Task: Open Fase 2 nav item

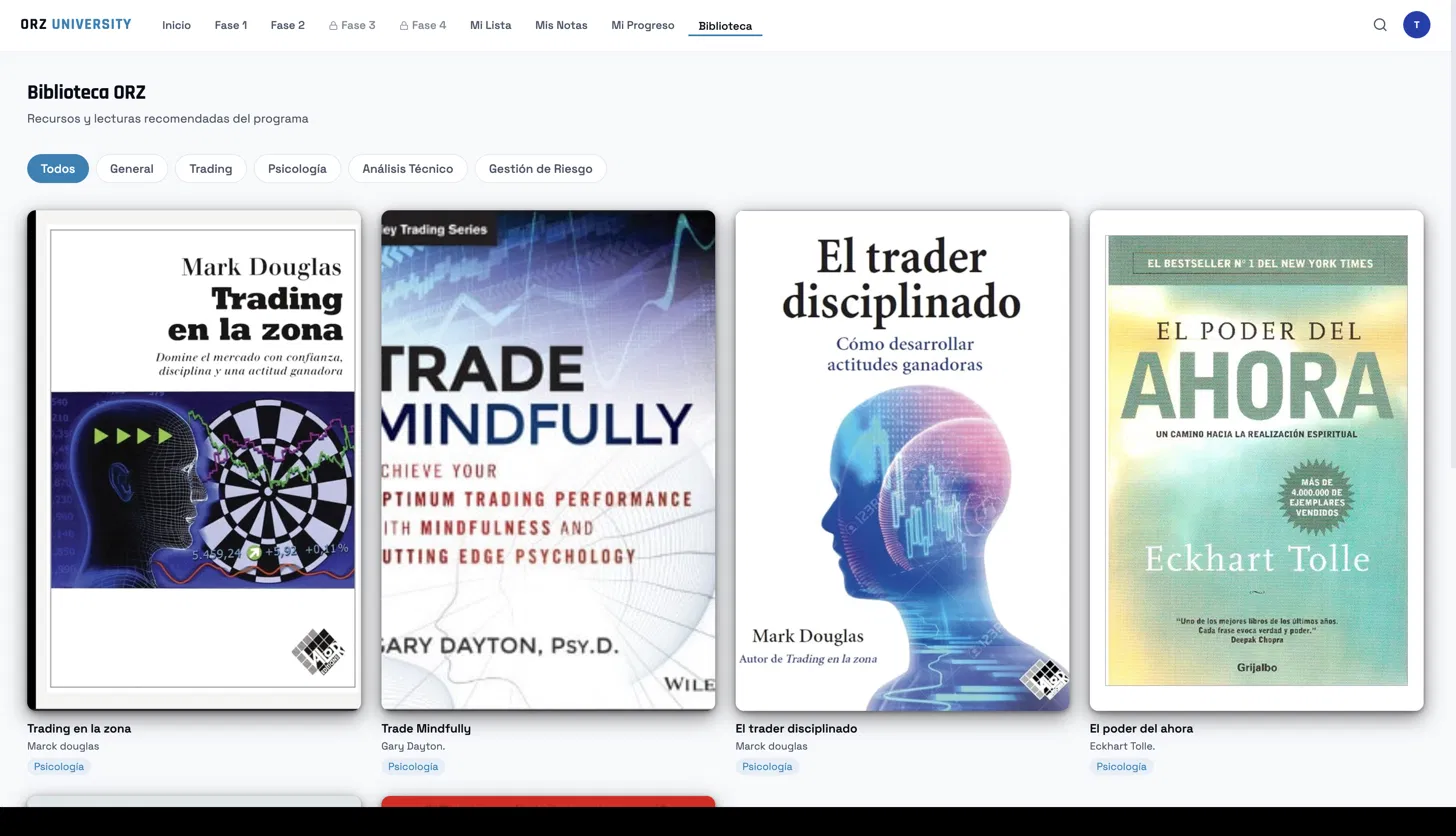Action: (287, 25)
